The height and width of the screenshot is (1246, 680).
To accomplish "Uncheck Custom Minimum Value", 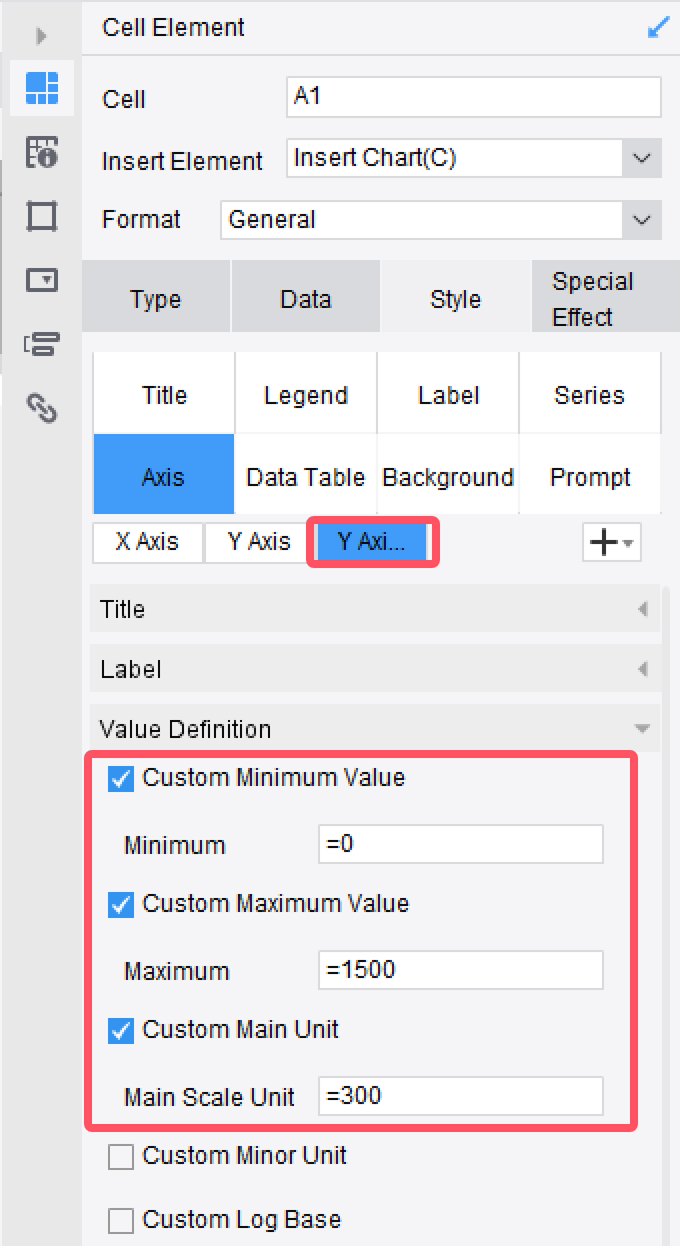I will point(121,778).
